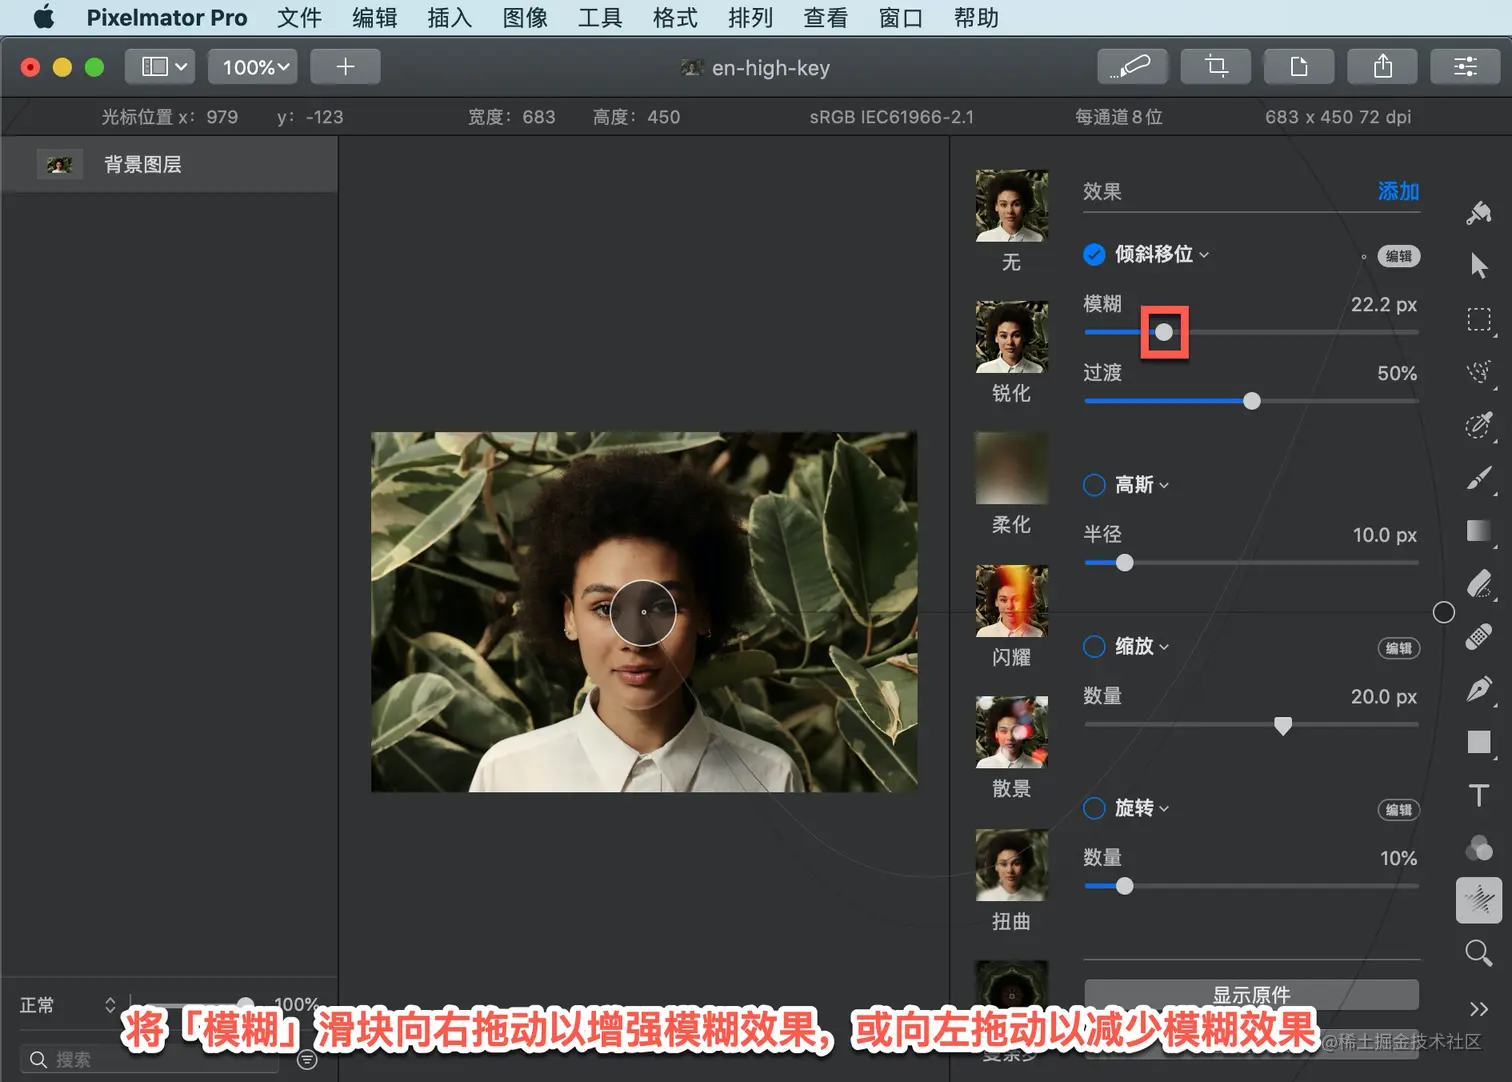Click 编辑 button for 旋转 effect

pyautogui.click(x=1399, y=810)
